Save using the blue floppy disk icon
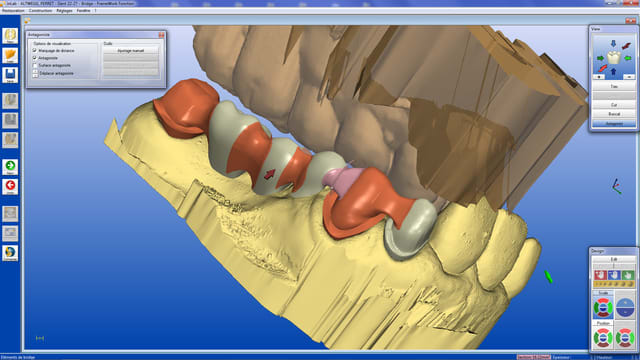Viewport: 640px width, 360px height. pyautogui.click(x=10, y=75)
